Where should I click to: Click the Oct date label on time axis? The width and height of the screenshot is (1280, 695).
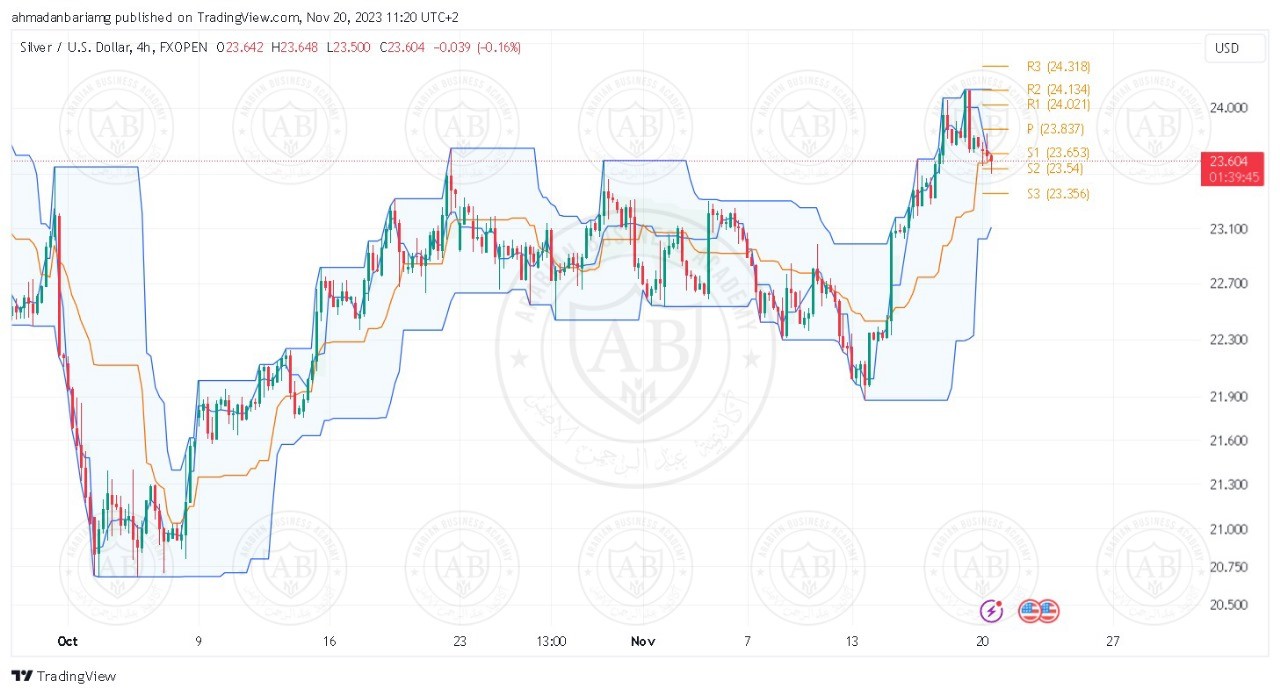point(68,641)
